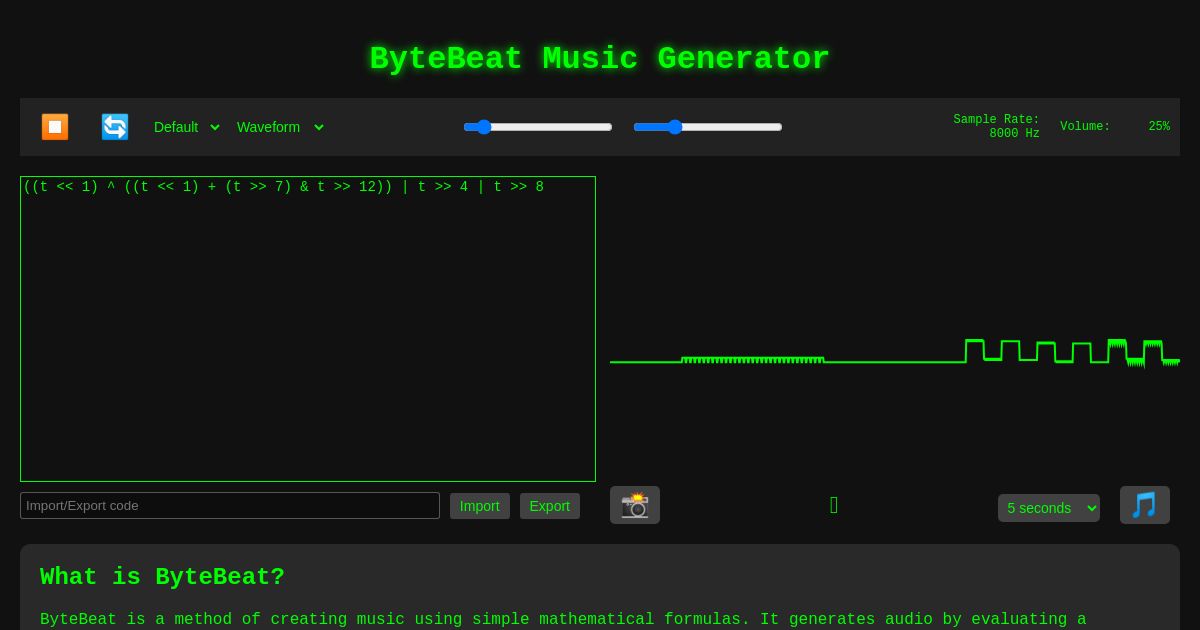Expand the chevron next to Waveform

point(318,127)
